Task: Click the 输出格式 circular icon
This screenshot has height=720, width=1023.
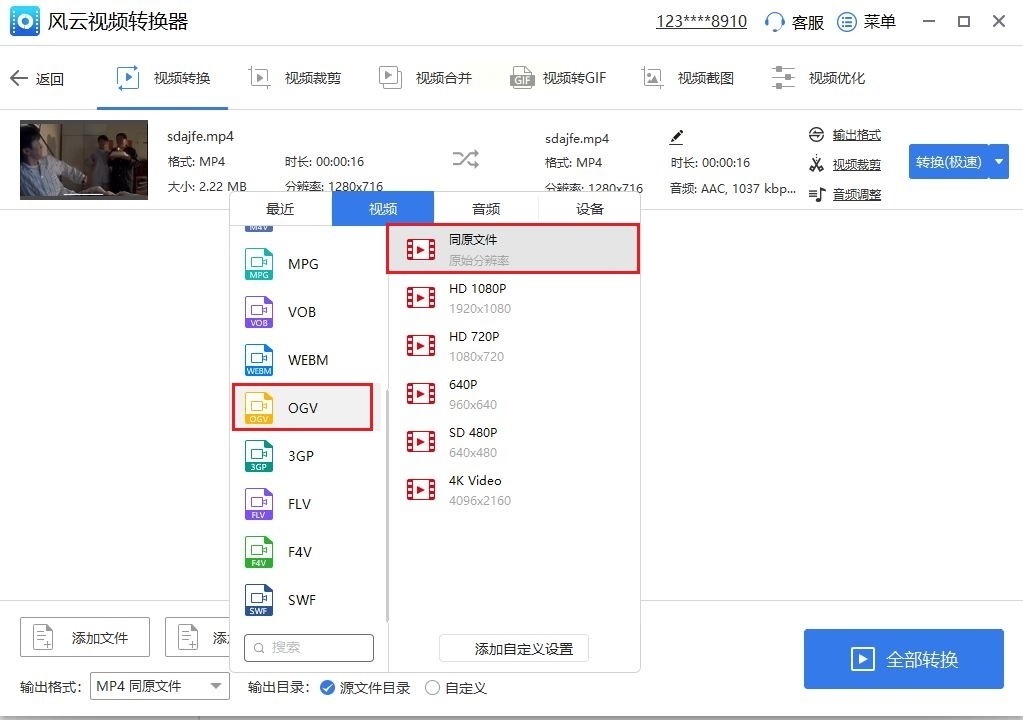Action: tap(816, 134)
